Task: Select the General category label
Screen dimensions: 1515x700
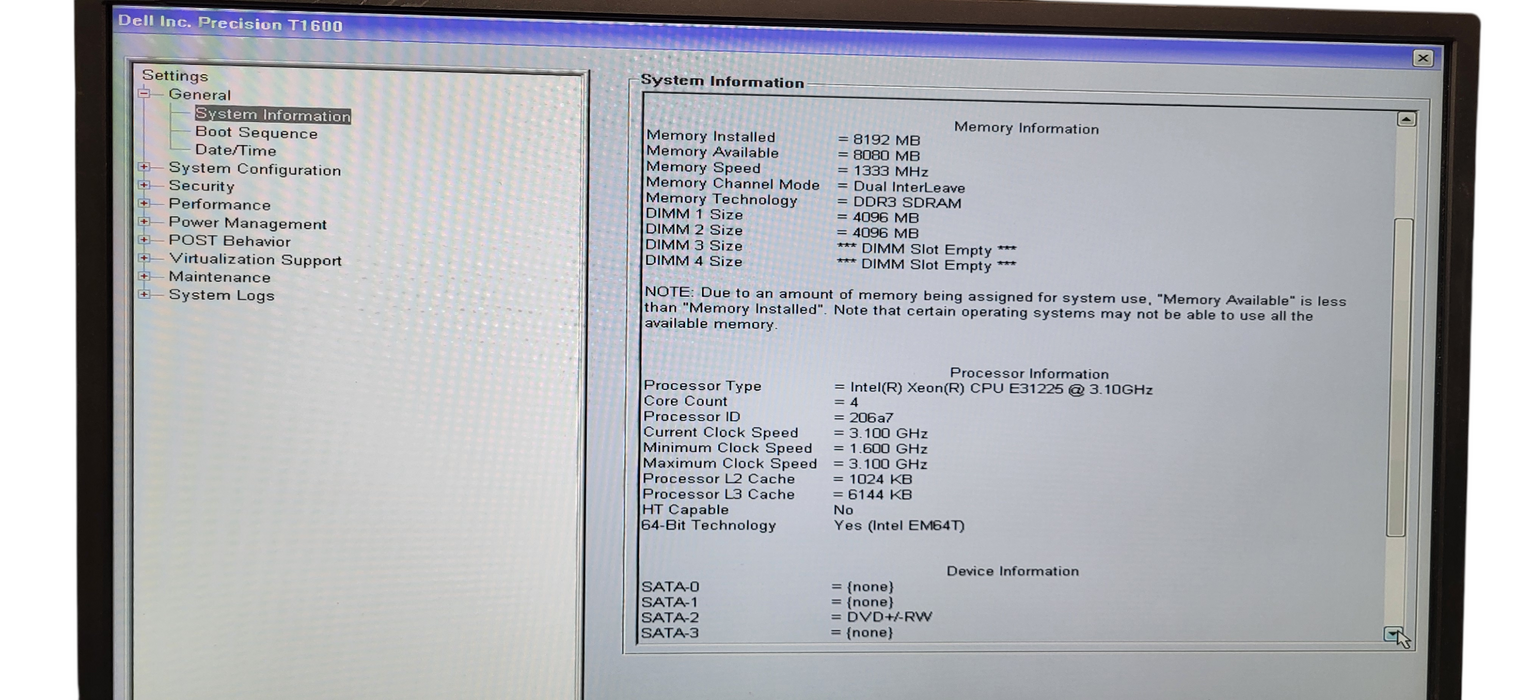Action: coord(199,95)
